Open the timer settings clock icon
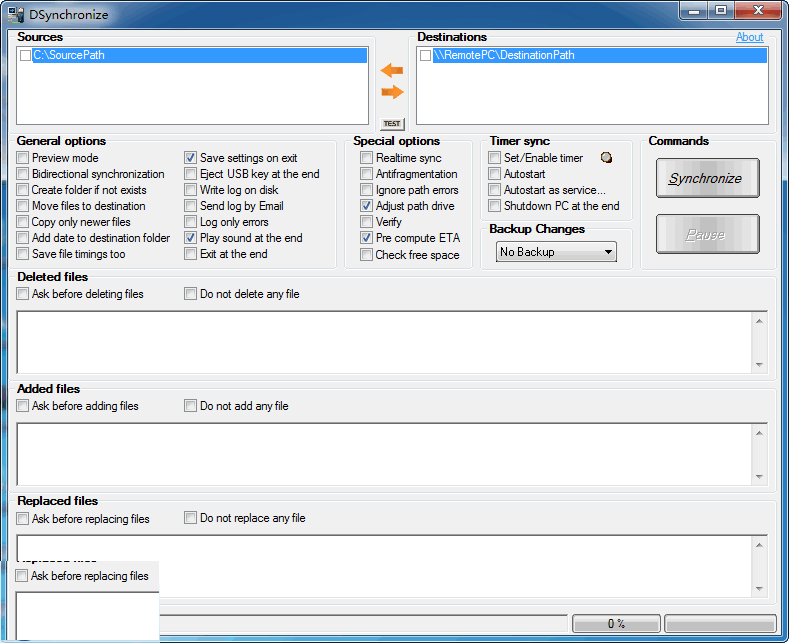 click(606, 158)
